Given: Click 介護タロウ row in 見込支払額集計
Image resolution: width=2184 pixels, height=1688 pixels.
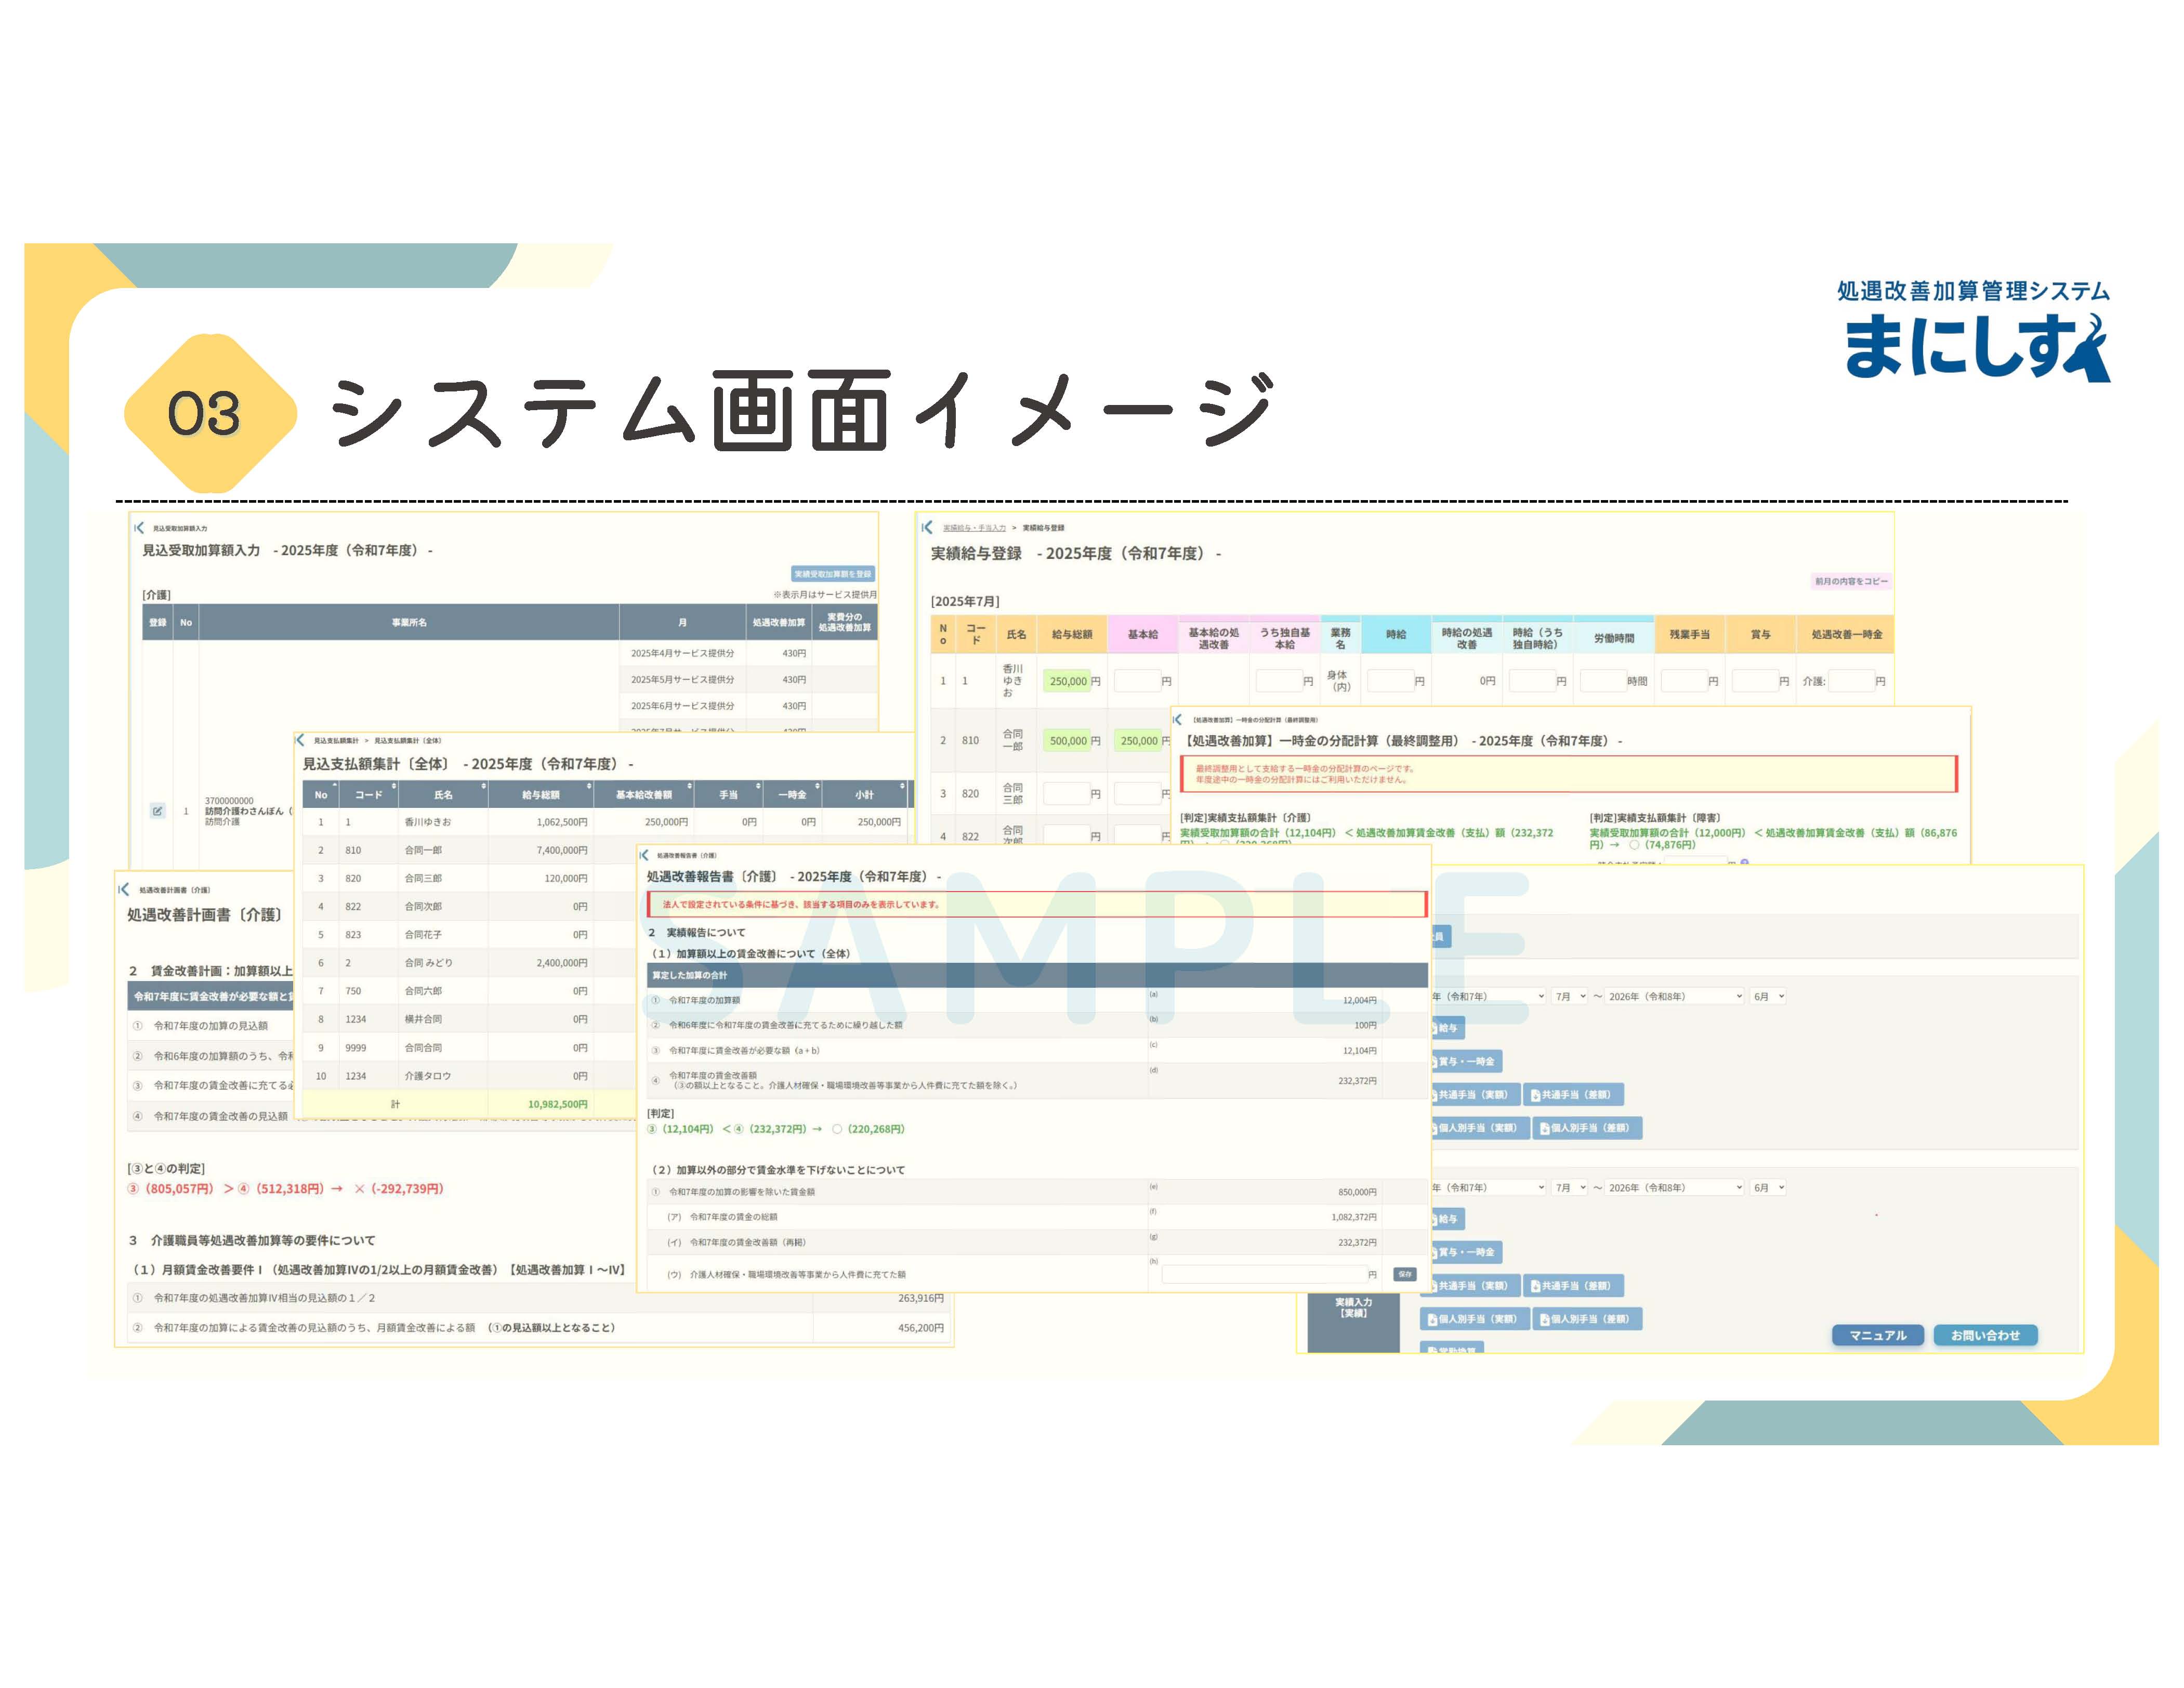Looking at the screenshot, I should 470,1076.
